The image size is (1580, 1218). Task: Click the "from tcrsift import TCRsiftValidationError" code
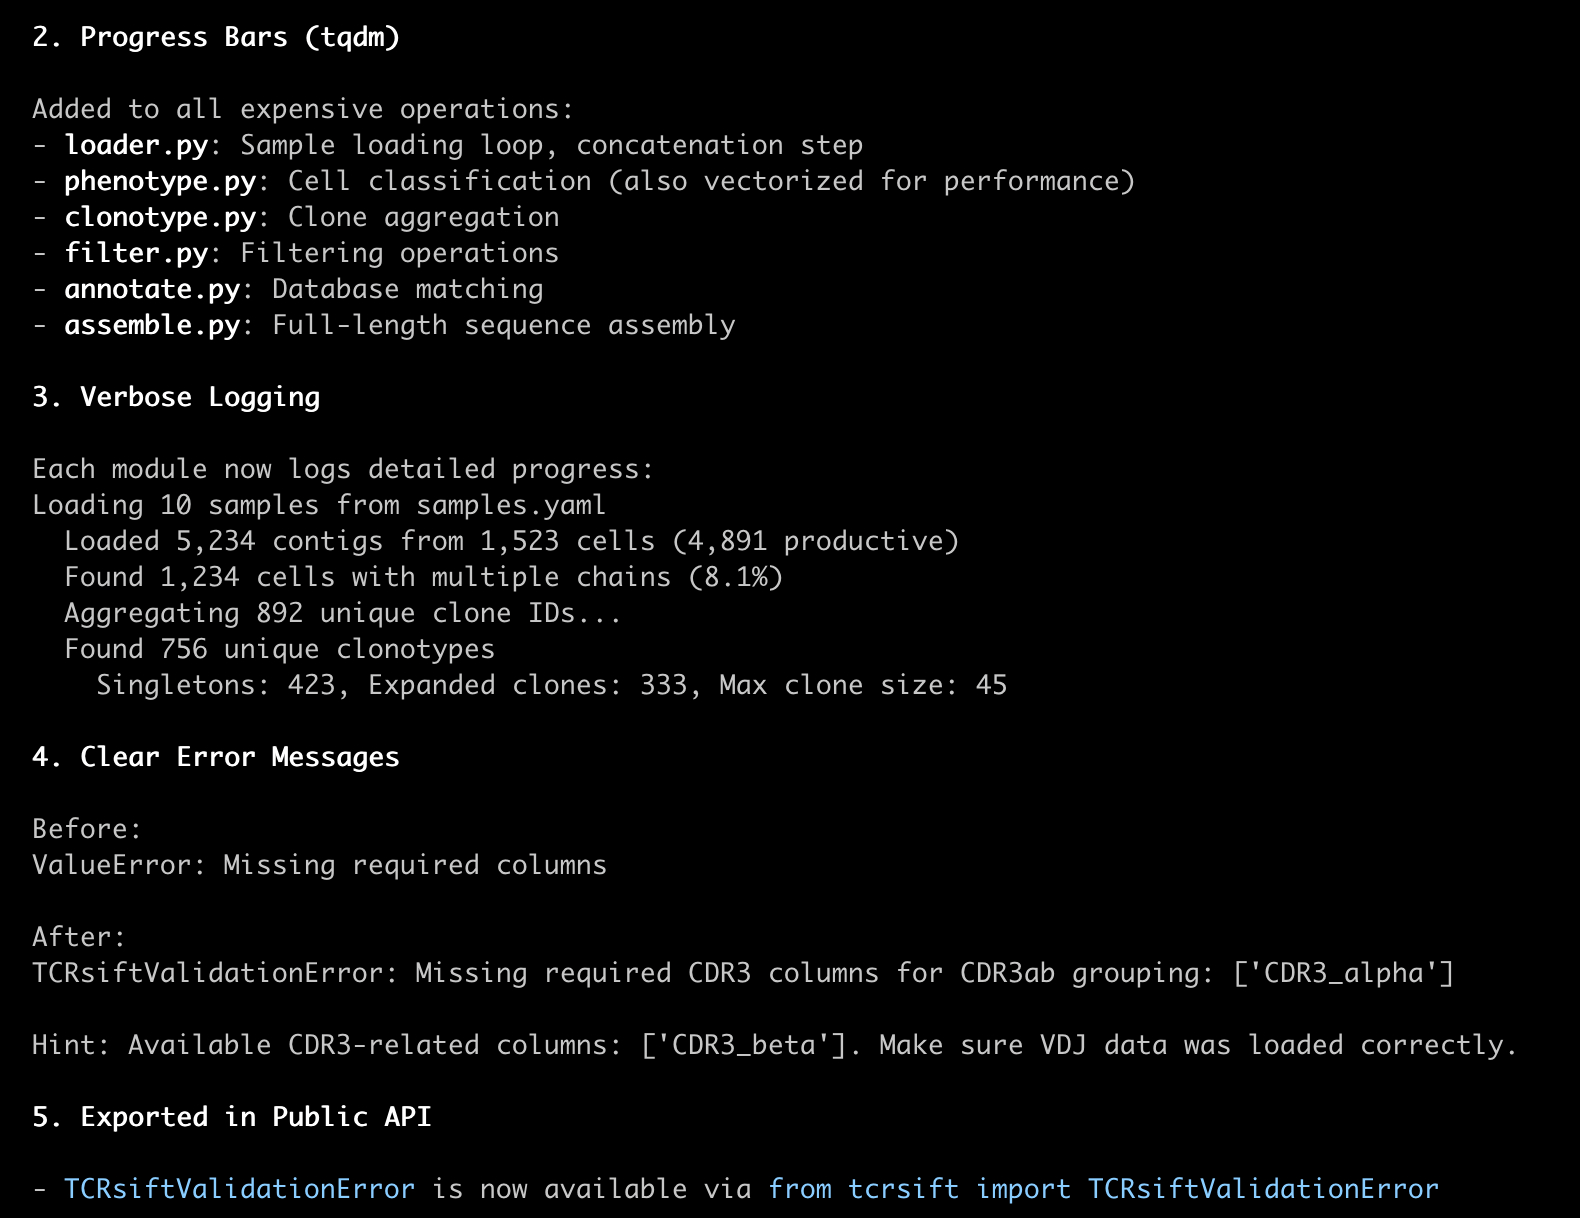[1103, 1189]
